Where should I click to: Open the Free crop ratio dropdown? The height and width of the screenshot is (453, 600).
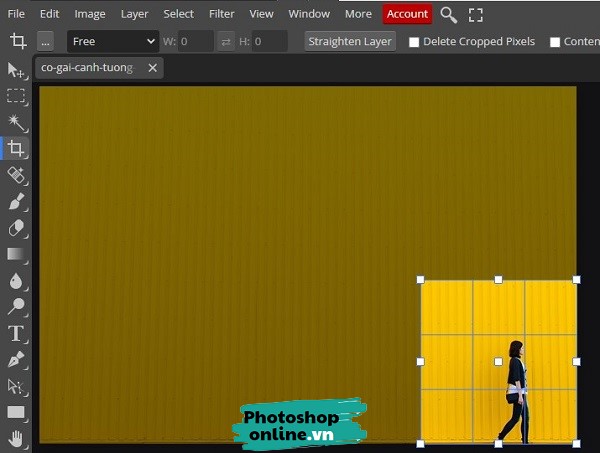click(114, 42)
